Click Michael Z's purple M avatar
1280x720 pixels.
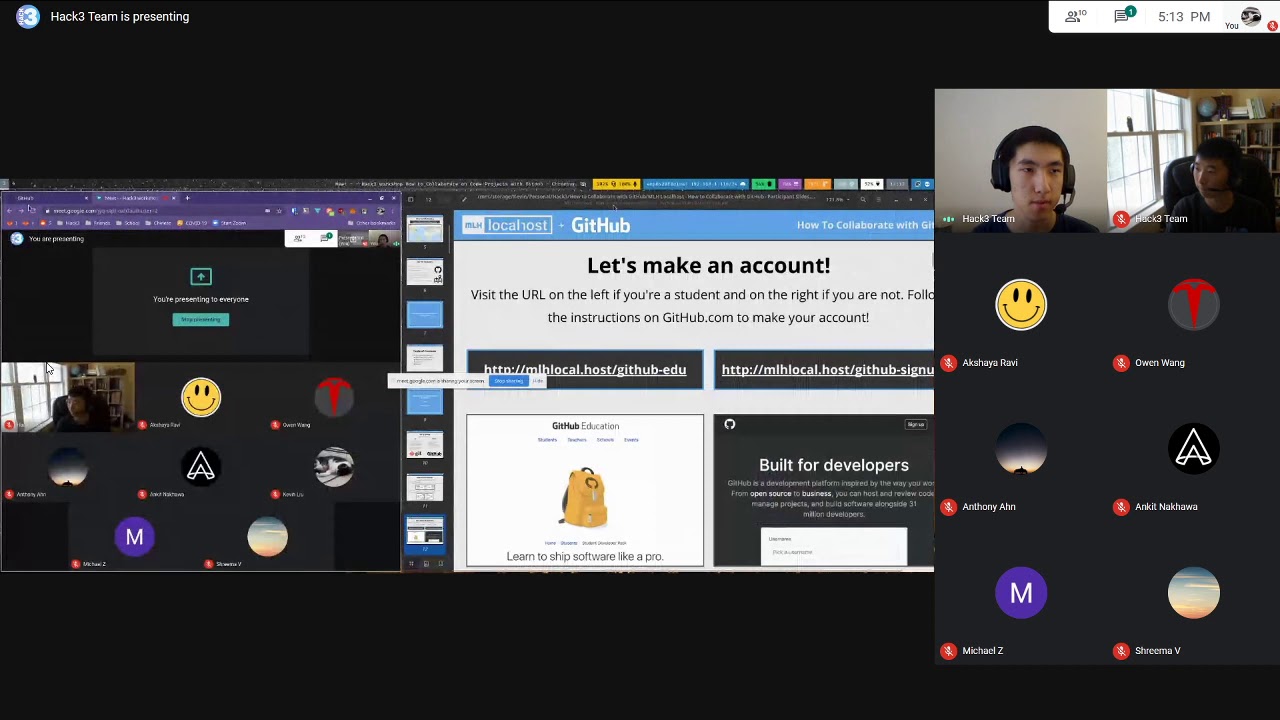click(1021, 592)
